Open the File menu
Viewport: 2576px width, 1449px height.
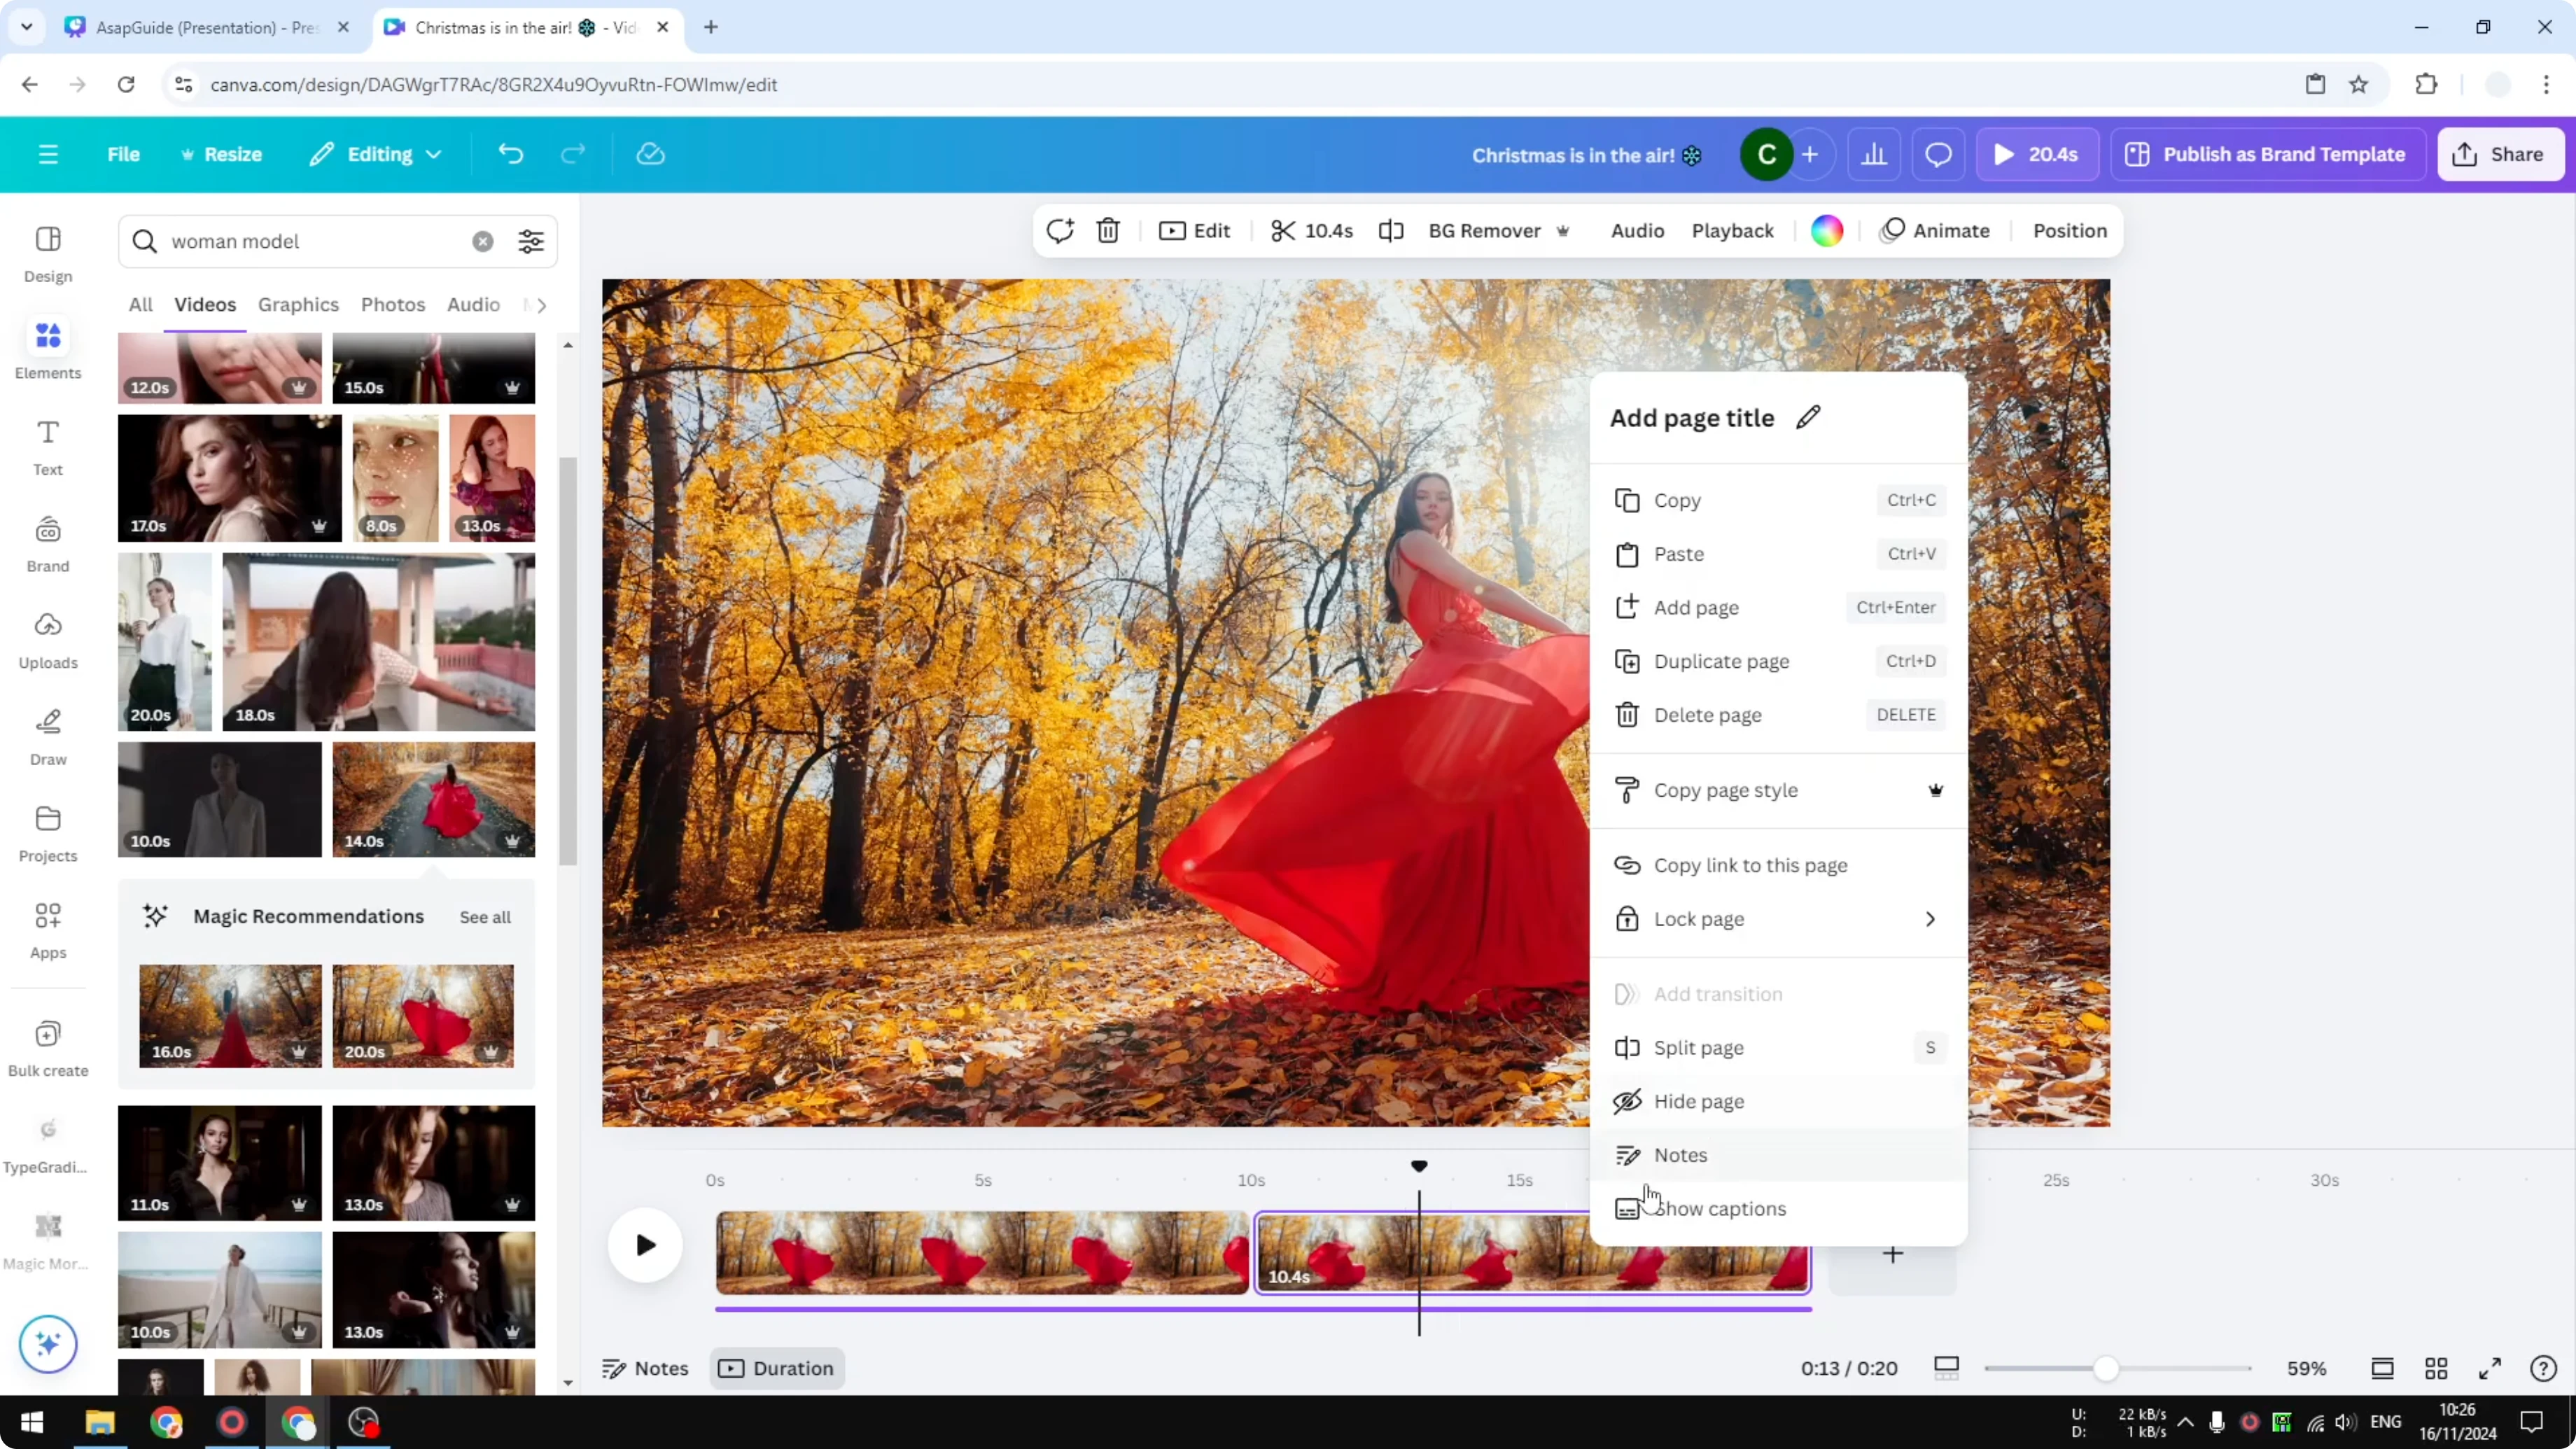[x=124, y=154]
